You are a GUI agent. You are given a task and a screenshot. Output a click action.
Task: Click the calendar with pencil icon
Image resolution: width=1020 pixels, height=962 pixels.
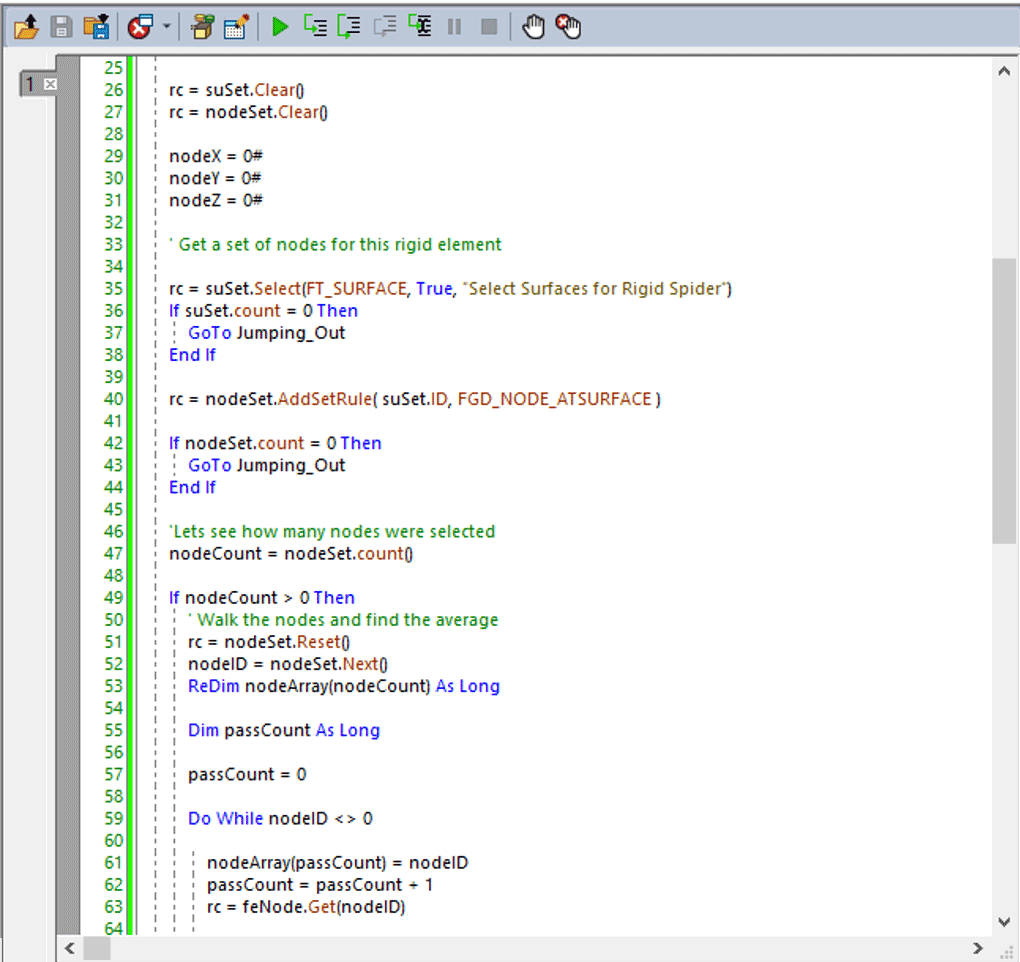pyautogui.click(x=236, y=27)
